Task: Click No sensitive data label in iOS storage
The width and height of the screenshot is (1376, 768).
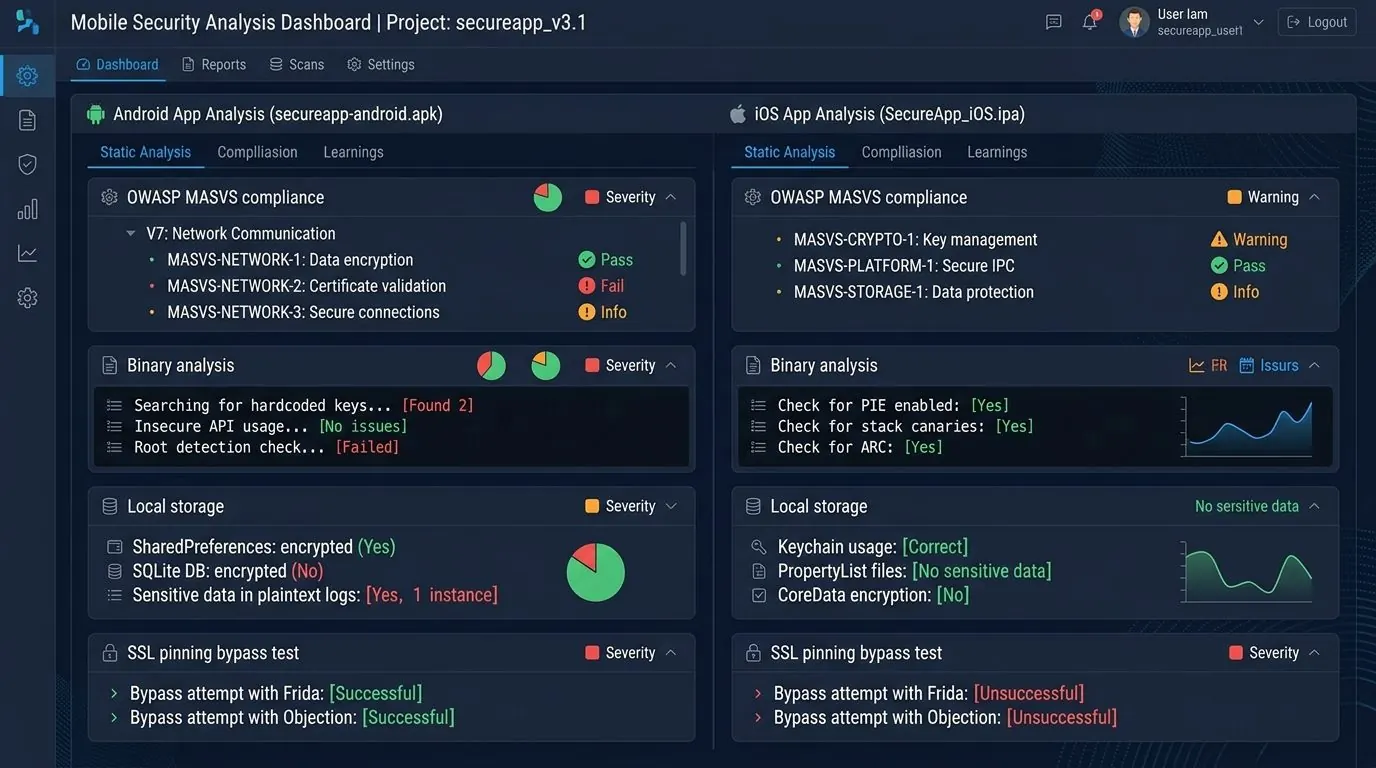Action: 1247,506
